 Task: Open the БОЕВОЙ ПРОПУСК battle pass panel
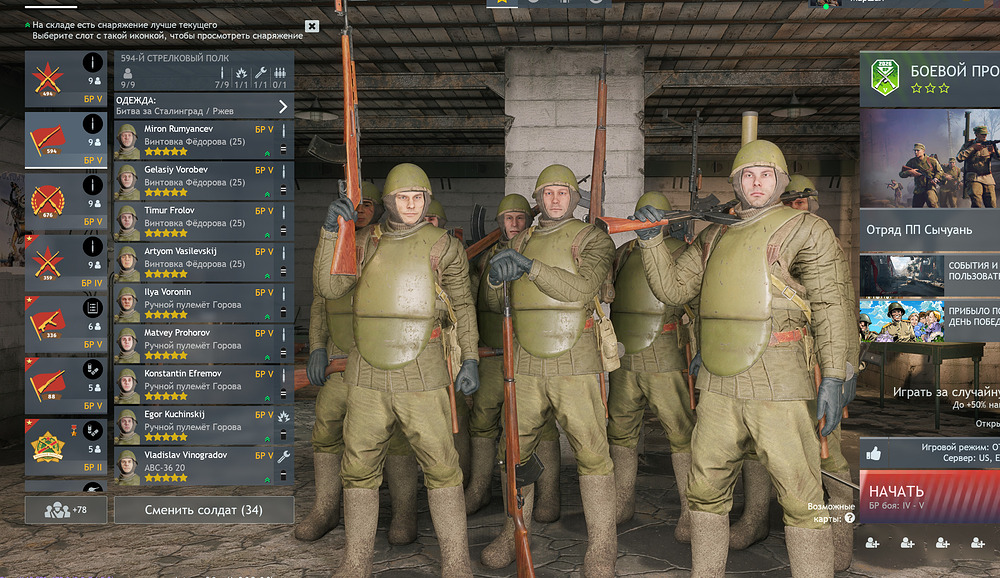pyautogui.click(x=930, y=79)
